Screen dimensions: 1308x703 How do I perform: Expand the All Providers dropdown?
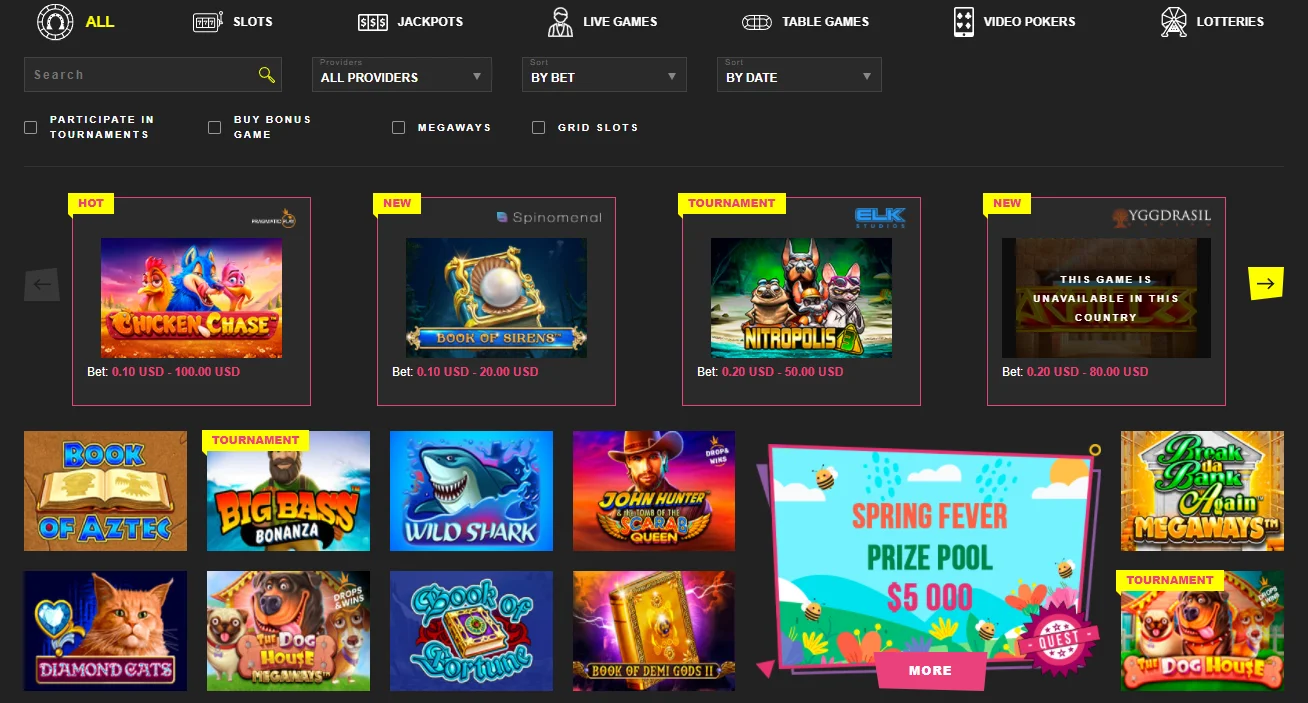402,75
